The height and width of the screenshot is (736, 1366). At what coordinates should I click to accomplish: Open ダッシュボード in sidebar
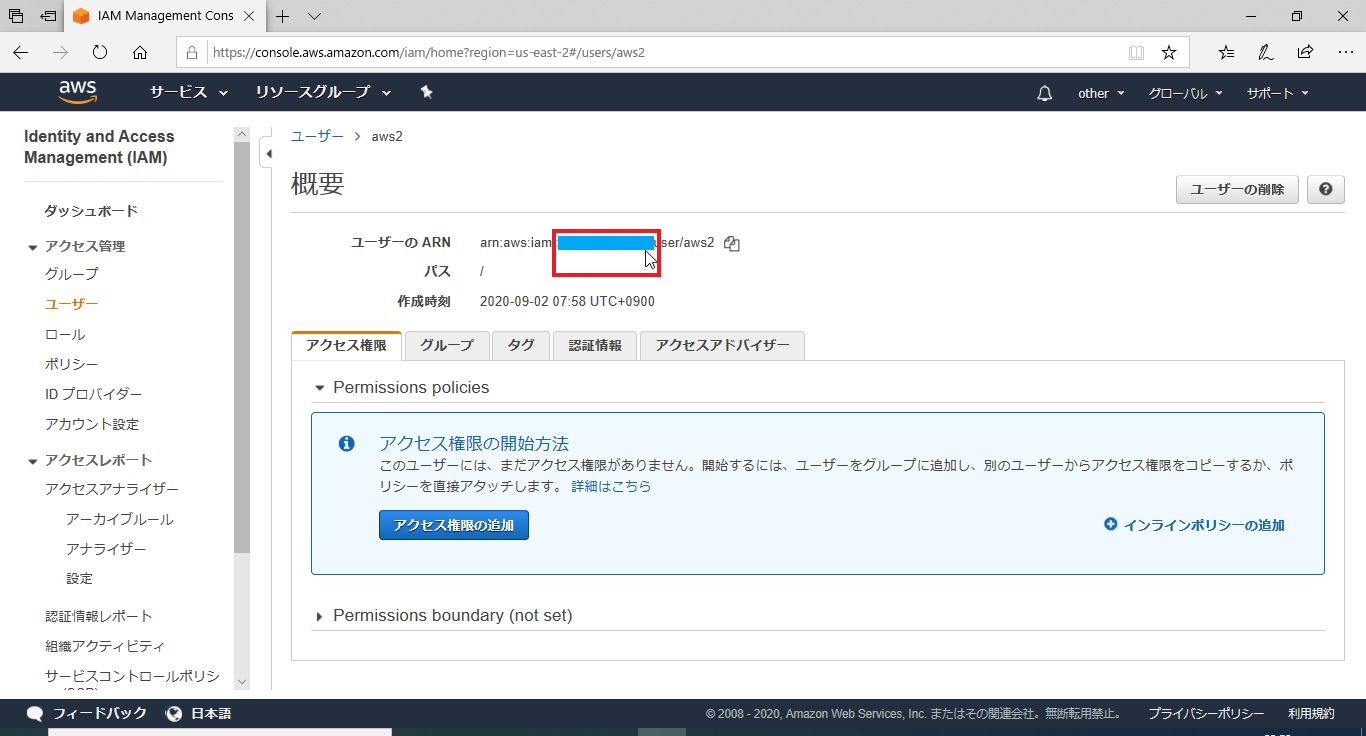click(91, 211)
